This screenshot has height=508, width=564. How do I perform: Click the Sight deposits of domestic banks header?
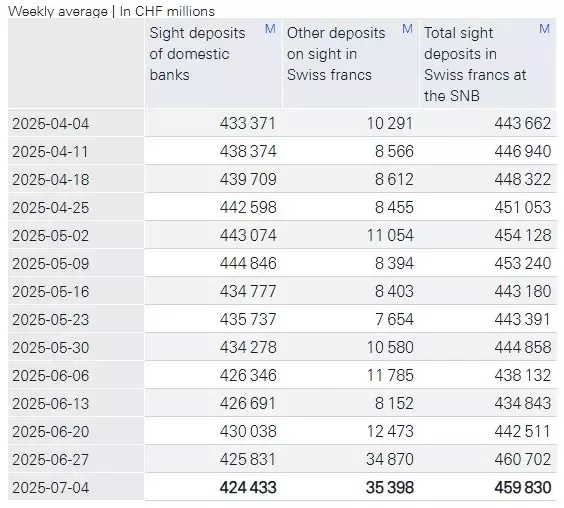tap(197, 54)
